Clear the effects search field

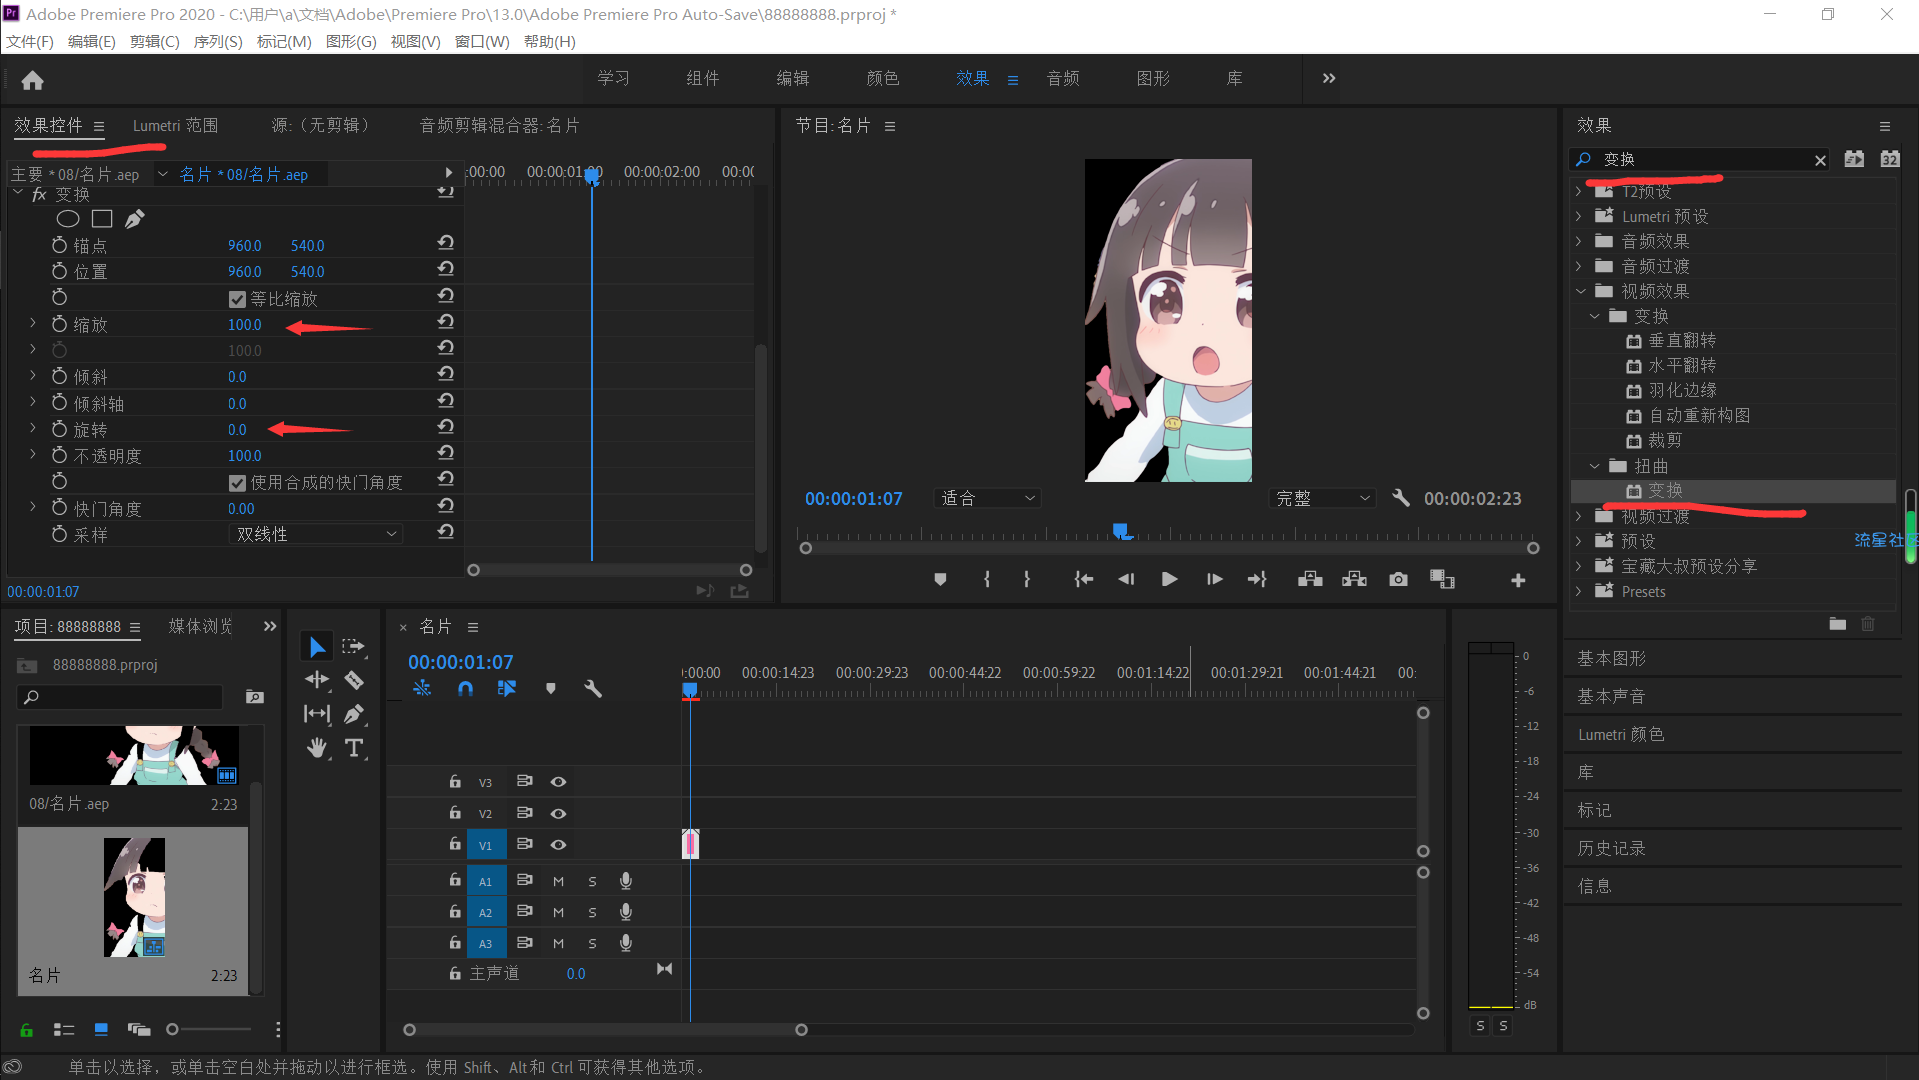[x=1820, y=160]
